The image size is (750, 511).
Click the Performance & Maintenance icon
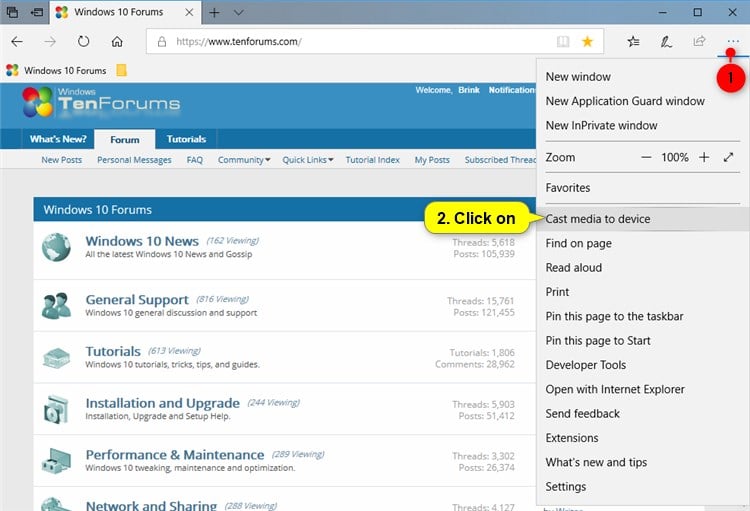[x=56, y=461]
